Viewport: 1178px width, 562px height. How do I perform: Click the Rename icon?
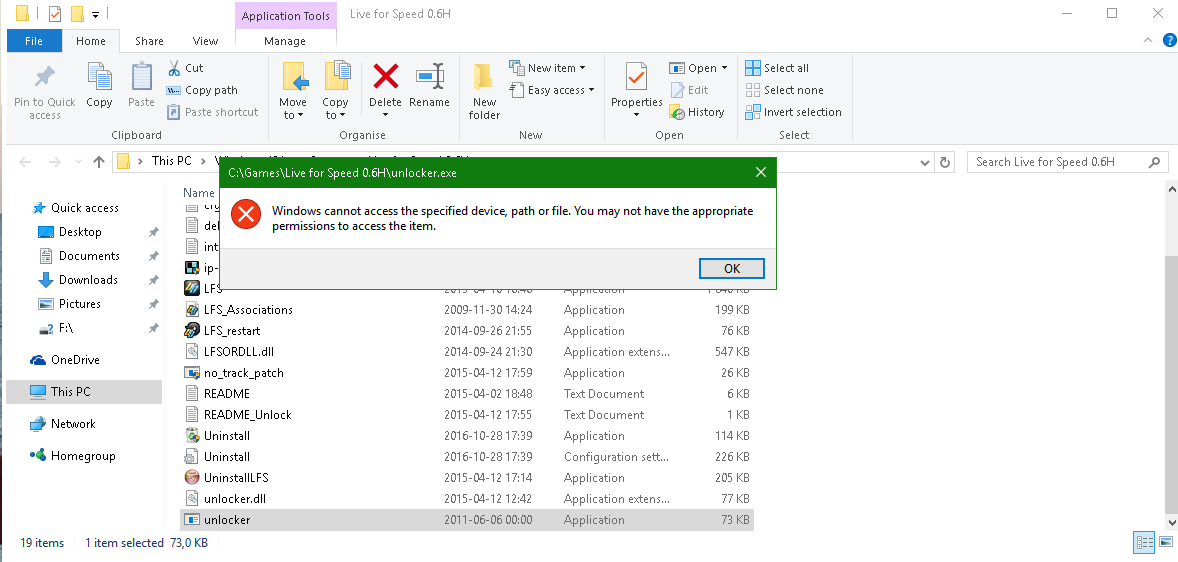[x=430, y=77]
